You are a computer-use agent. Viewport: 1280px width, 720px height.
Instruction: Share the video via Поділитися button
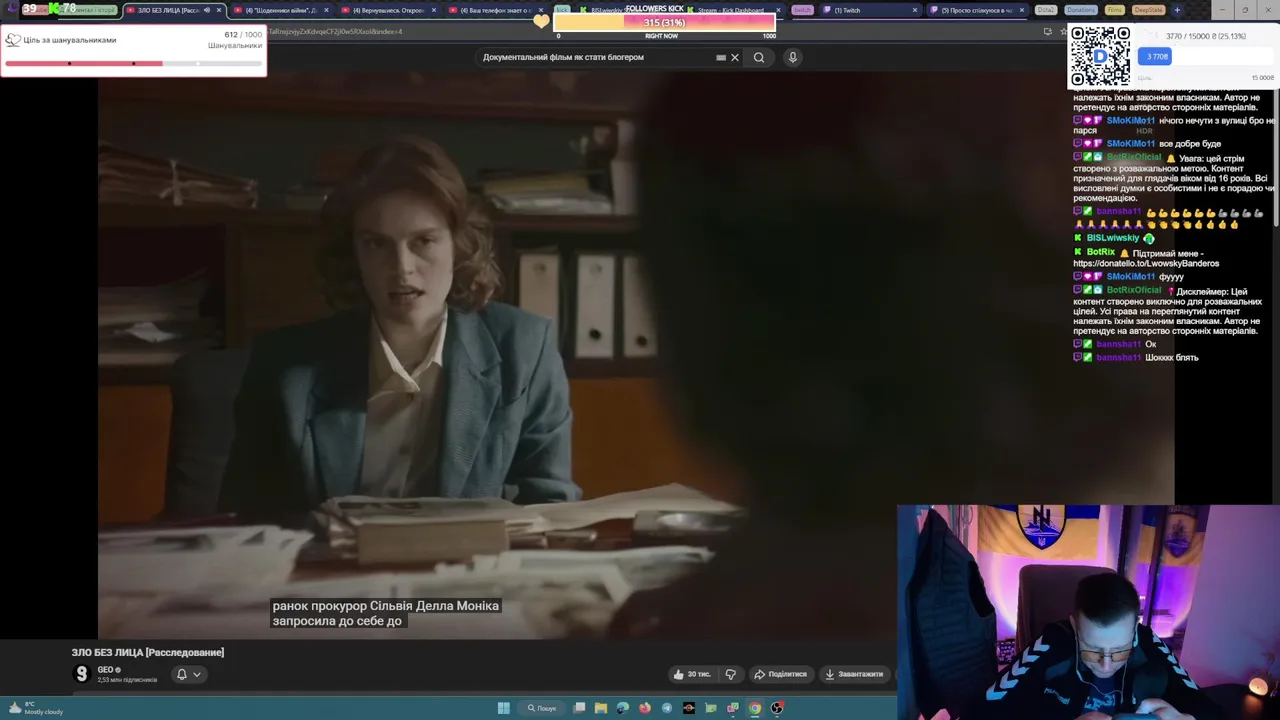point(780,674)
